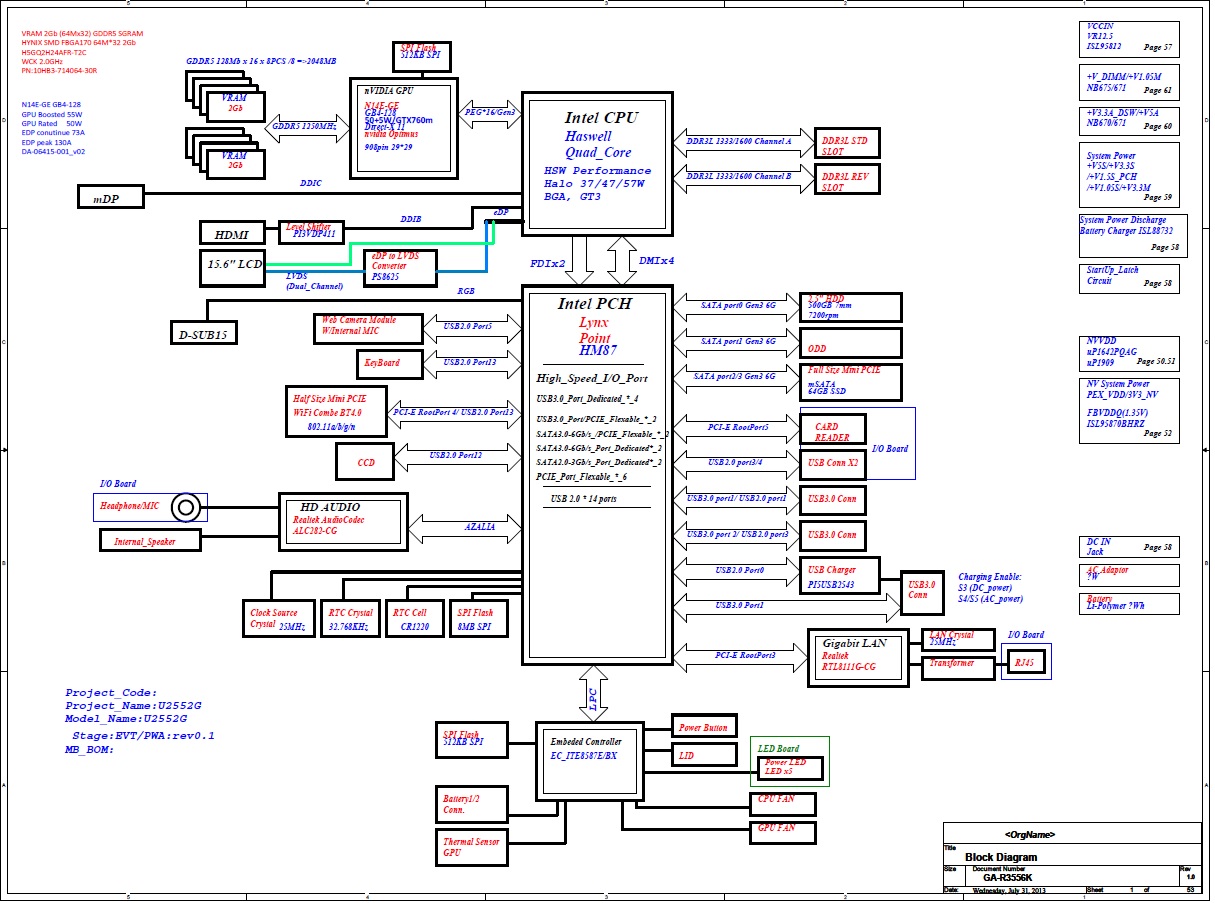Viewport: 1215px width, 903px height.
Task: Click the HD AUDIO codec block
Action: pos(341,521)
